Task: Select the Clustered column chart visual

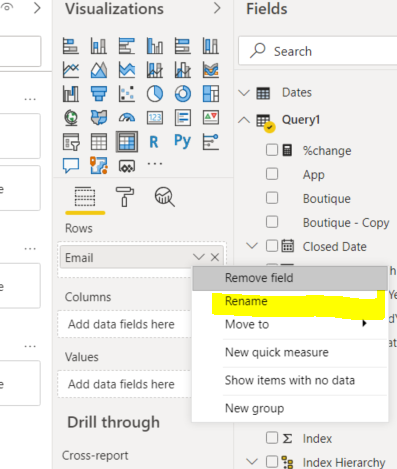Action: pos(155,46)
